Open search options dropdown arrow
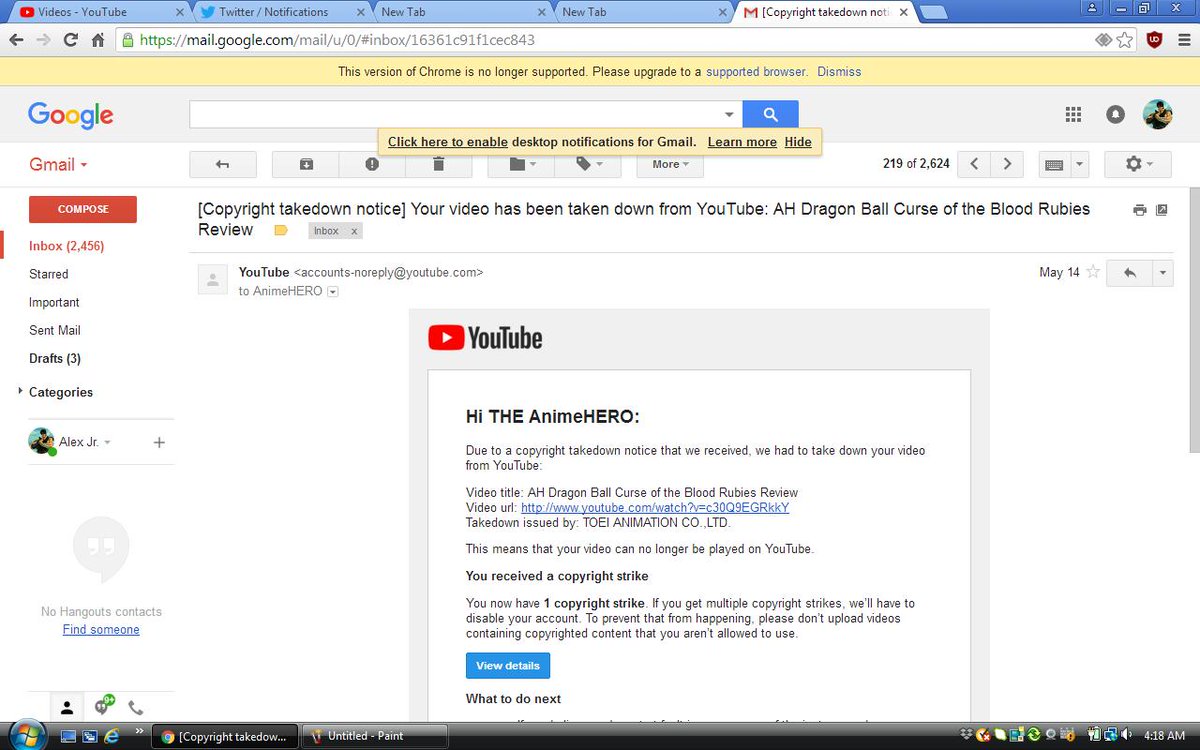This screenshot has width=1200, height=750. point(729,114)
